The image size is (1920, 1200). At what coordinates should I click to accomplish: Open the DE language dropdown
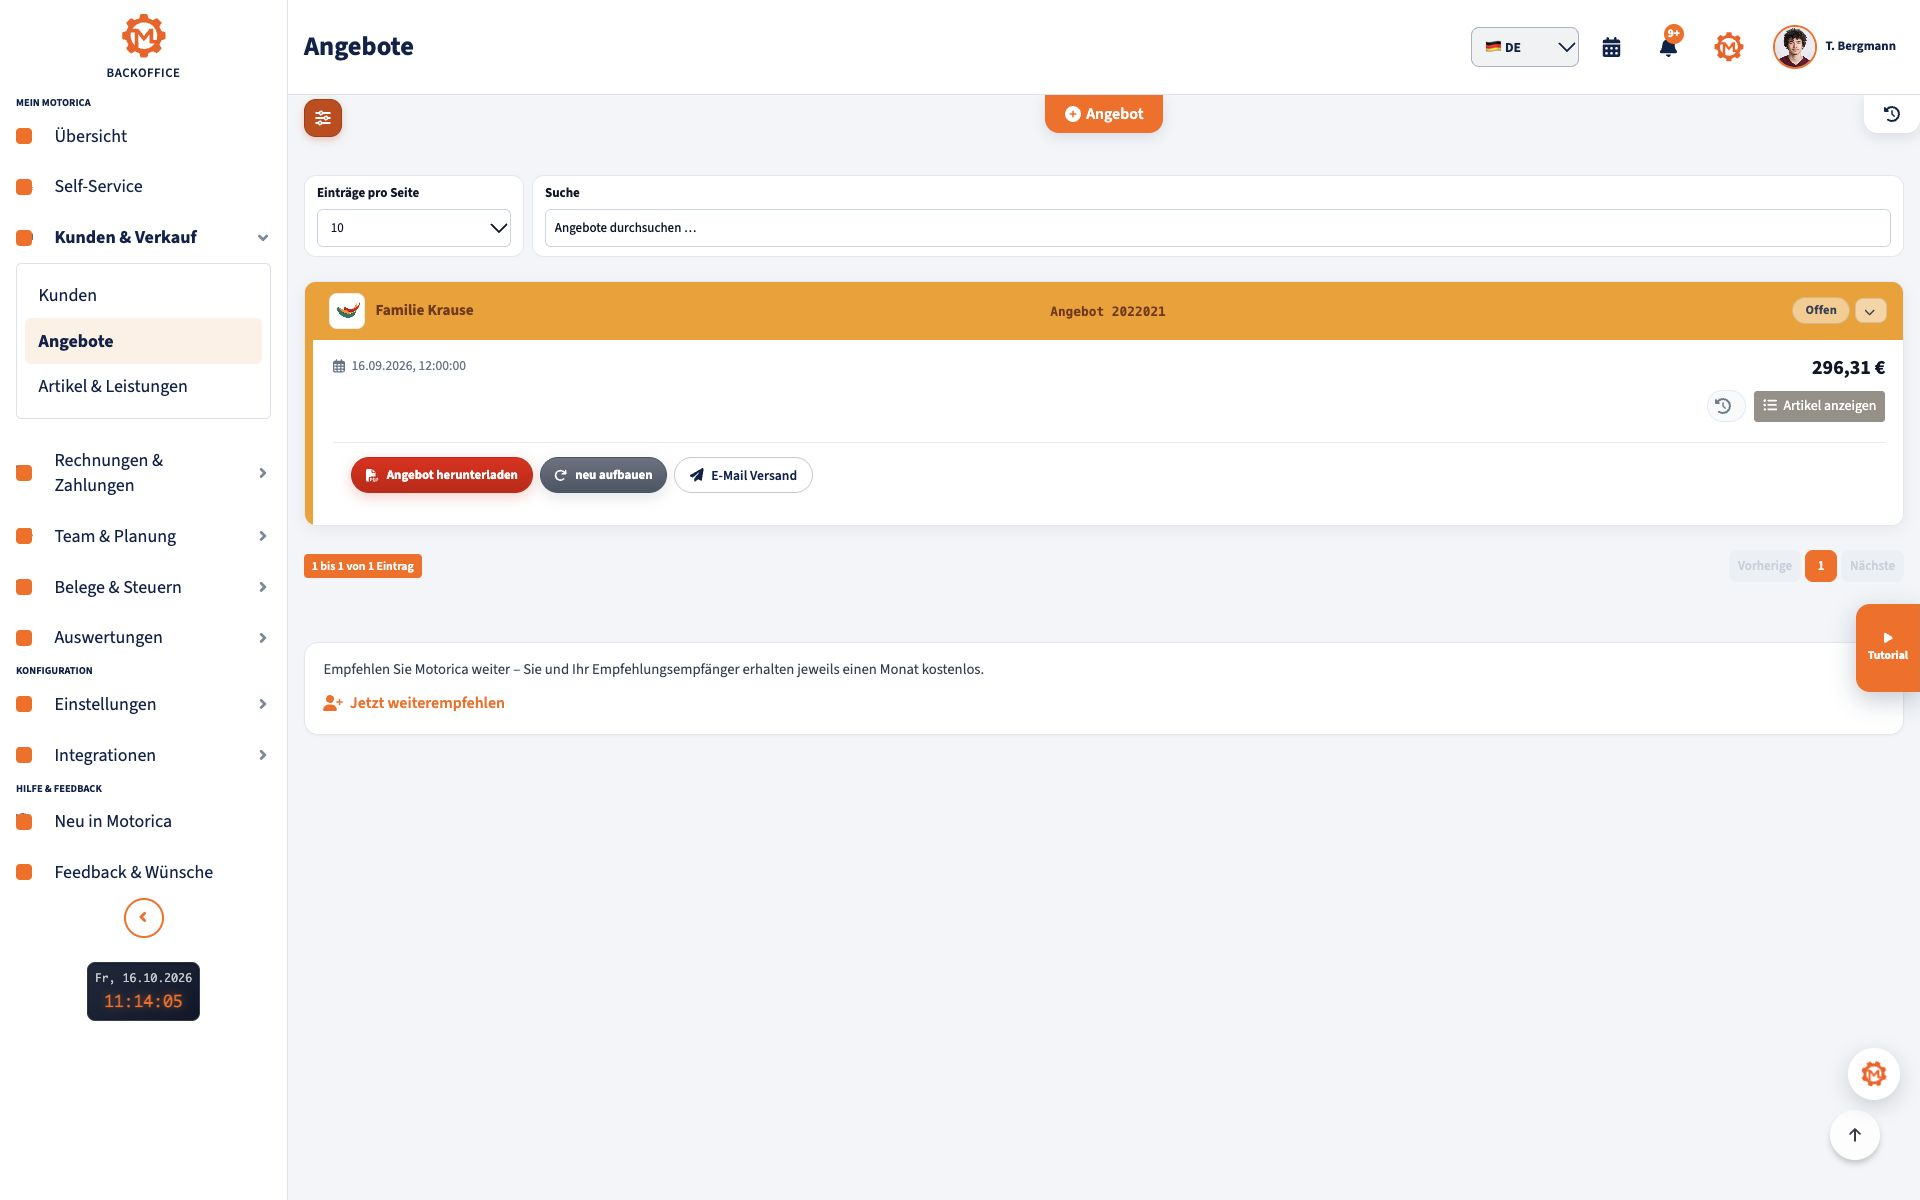pos(1524,47)
